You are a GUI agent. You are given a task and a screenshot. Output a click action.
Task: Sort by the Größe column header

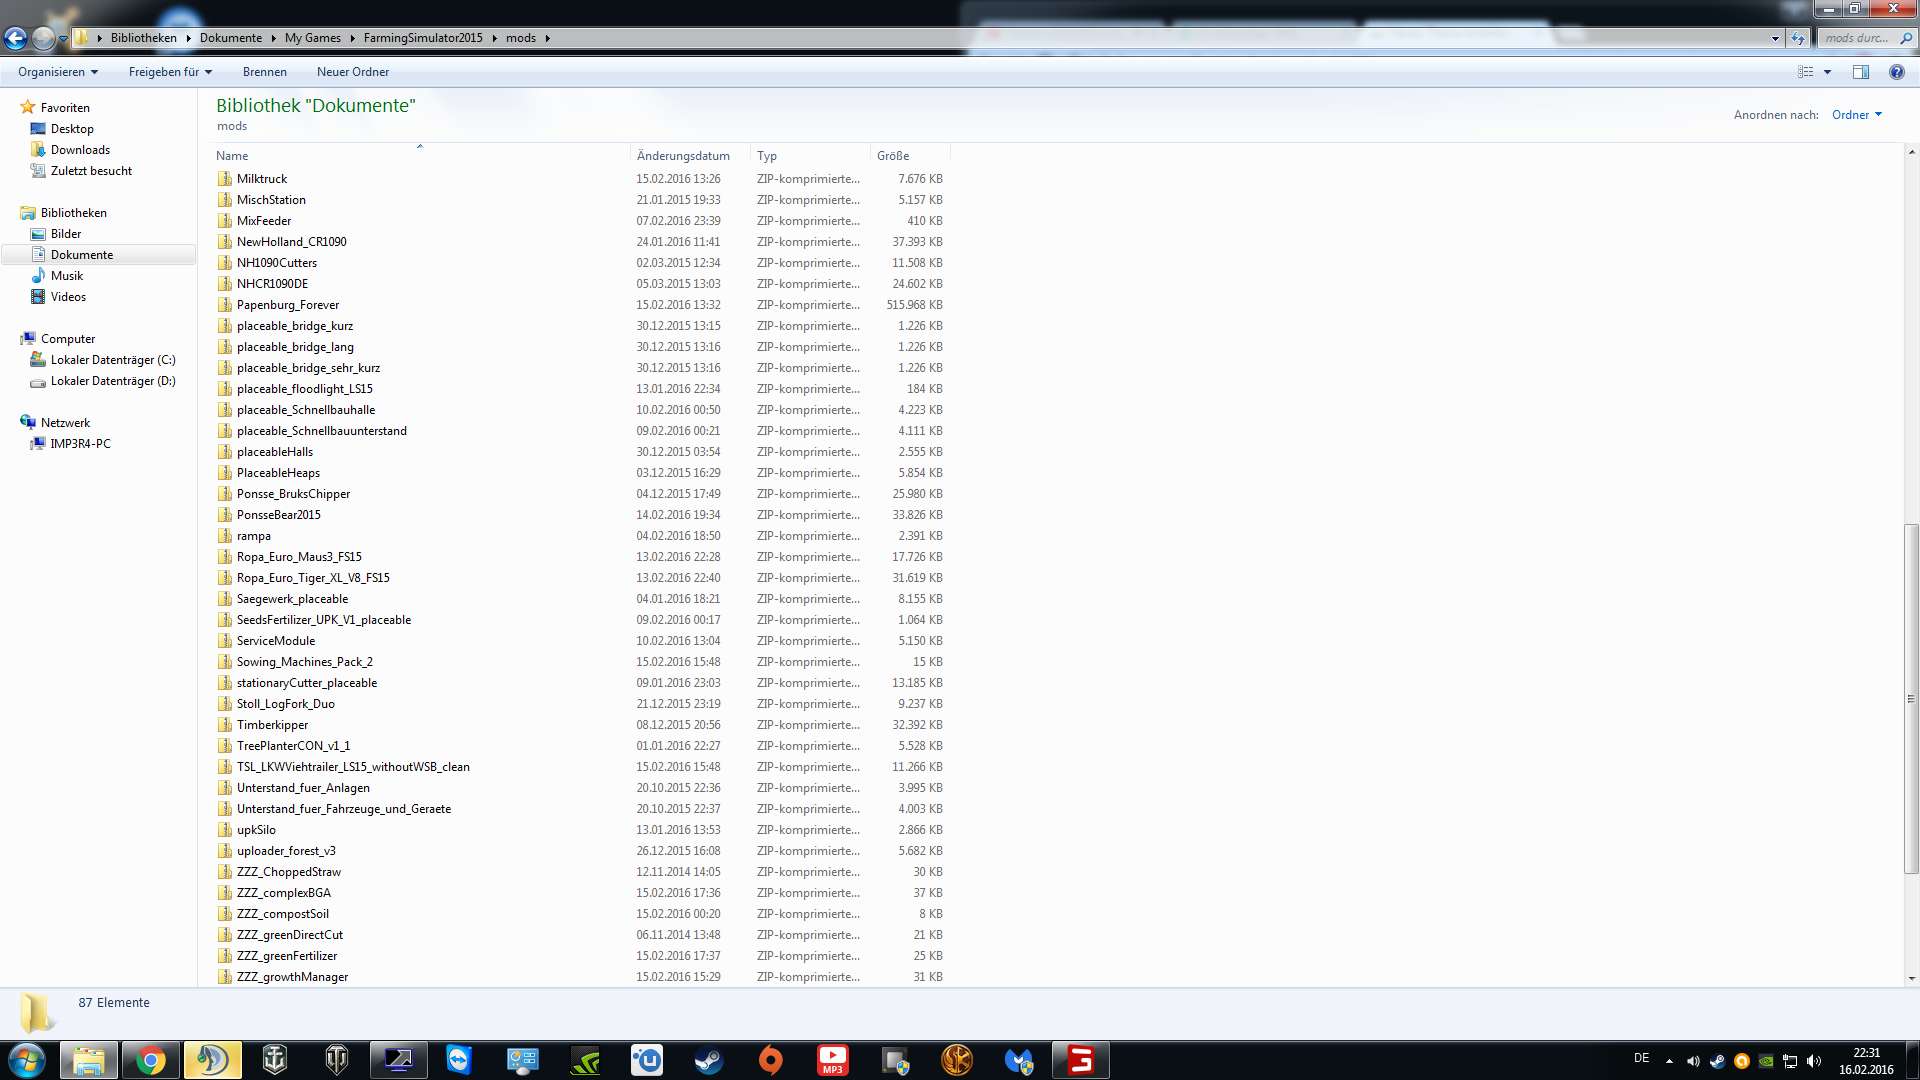(x=910, y=156)
